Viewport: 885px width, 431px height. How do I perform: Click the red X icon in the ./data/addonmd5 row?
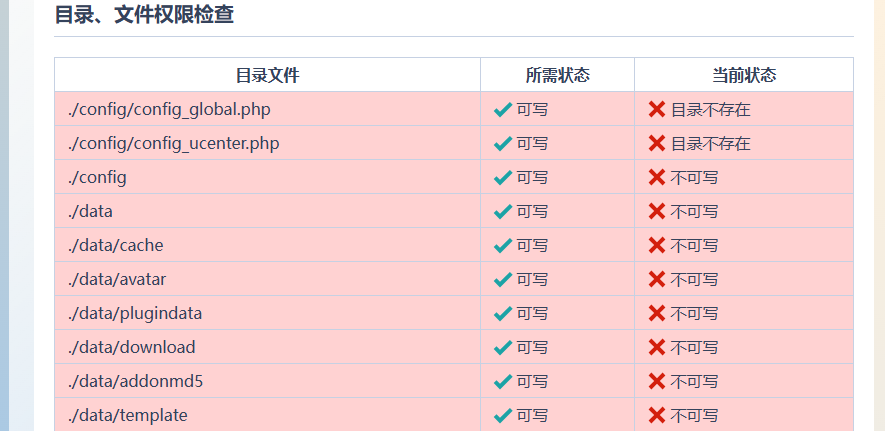[x=657, y=381]
